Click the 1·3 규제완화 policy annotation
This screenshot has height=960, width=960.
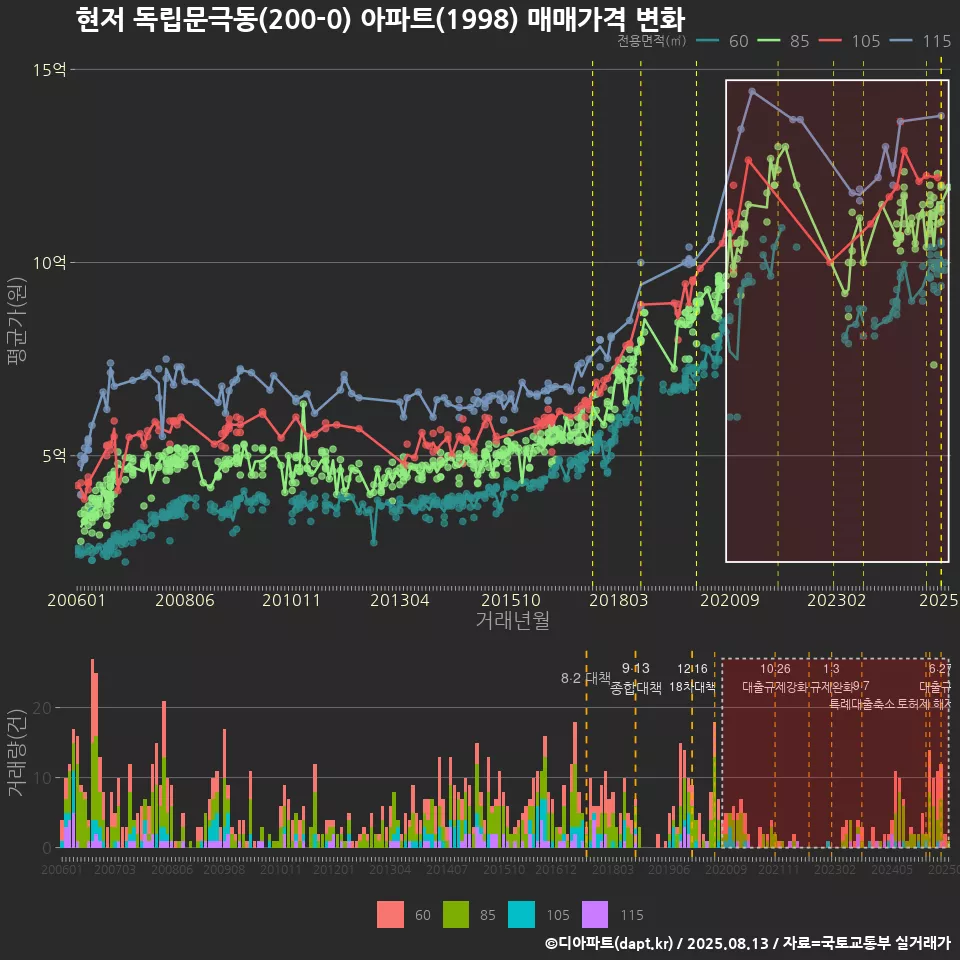pos(831,678)
